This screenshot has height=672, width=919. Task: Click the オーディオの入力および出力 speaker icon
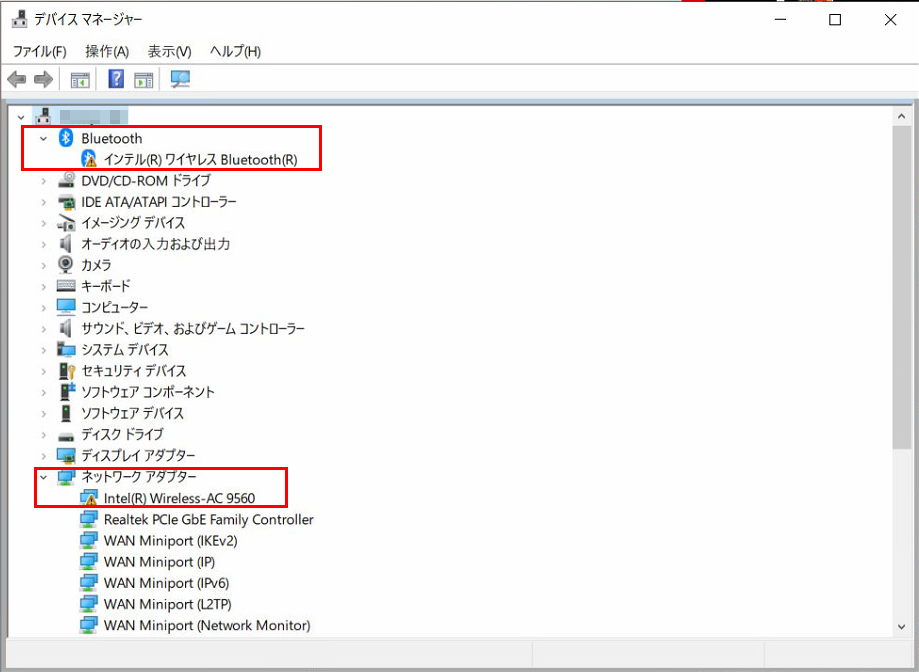[66, 244]
